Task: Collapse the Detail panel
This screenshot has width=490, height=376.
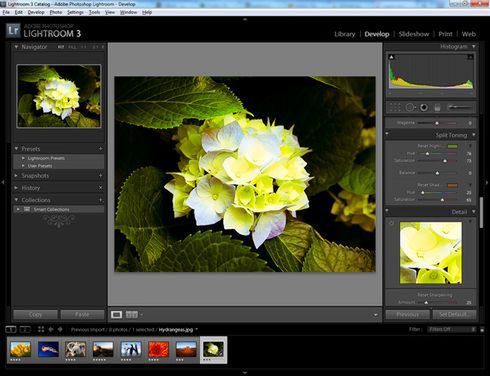Action: click(x=474, y=212)
